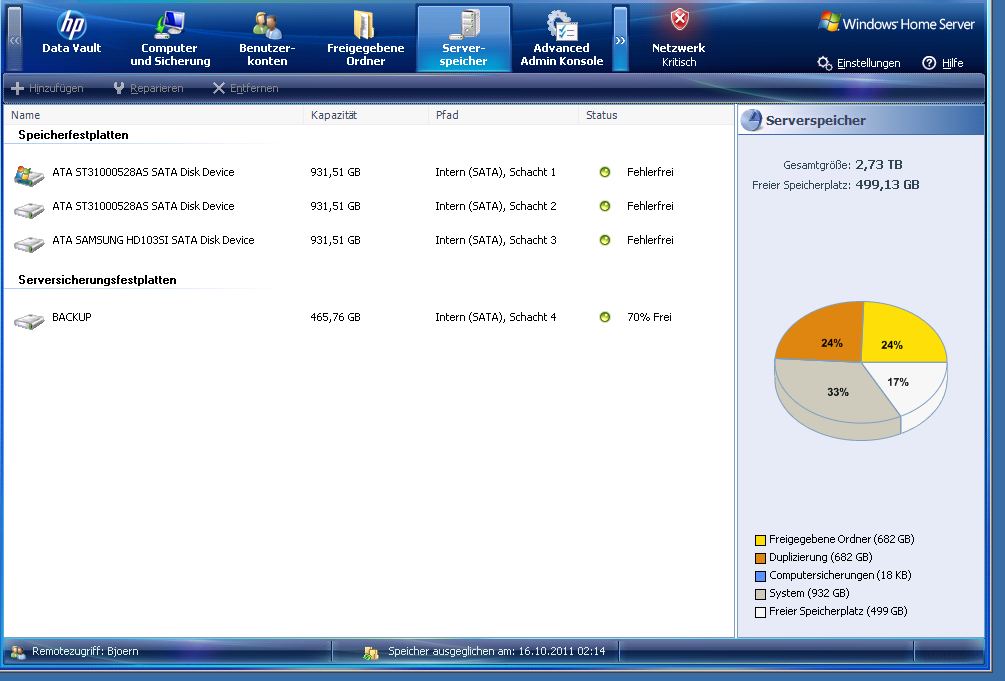The width and height of the screenshot is (1005, 681).
Task: Click the Windows Home Server logo
Action: pyautogui.click(x=897, y=22)
